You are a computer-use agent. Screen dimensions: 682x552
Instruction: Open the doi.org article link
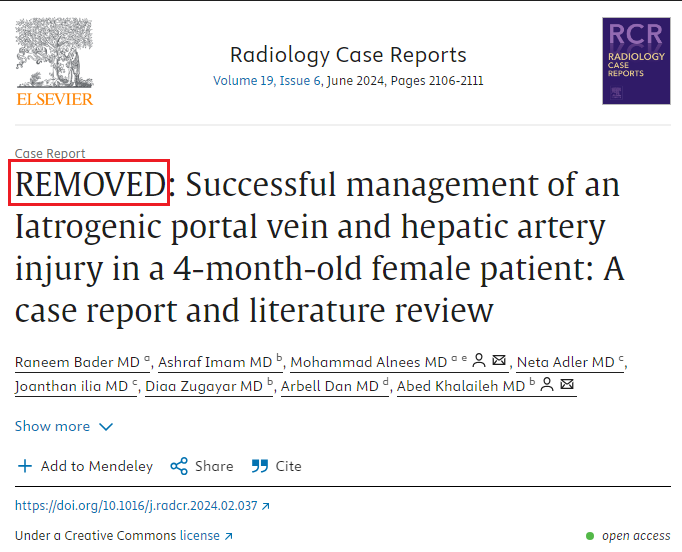coord(136,505)
